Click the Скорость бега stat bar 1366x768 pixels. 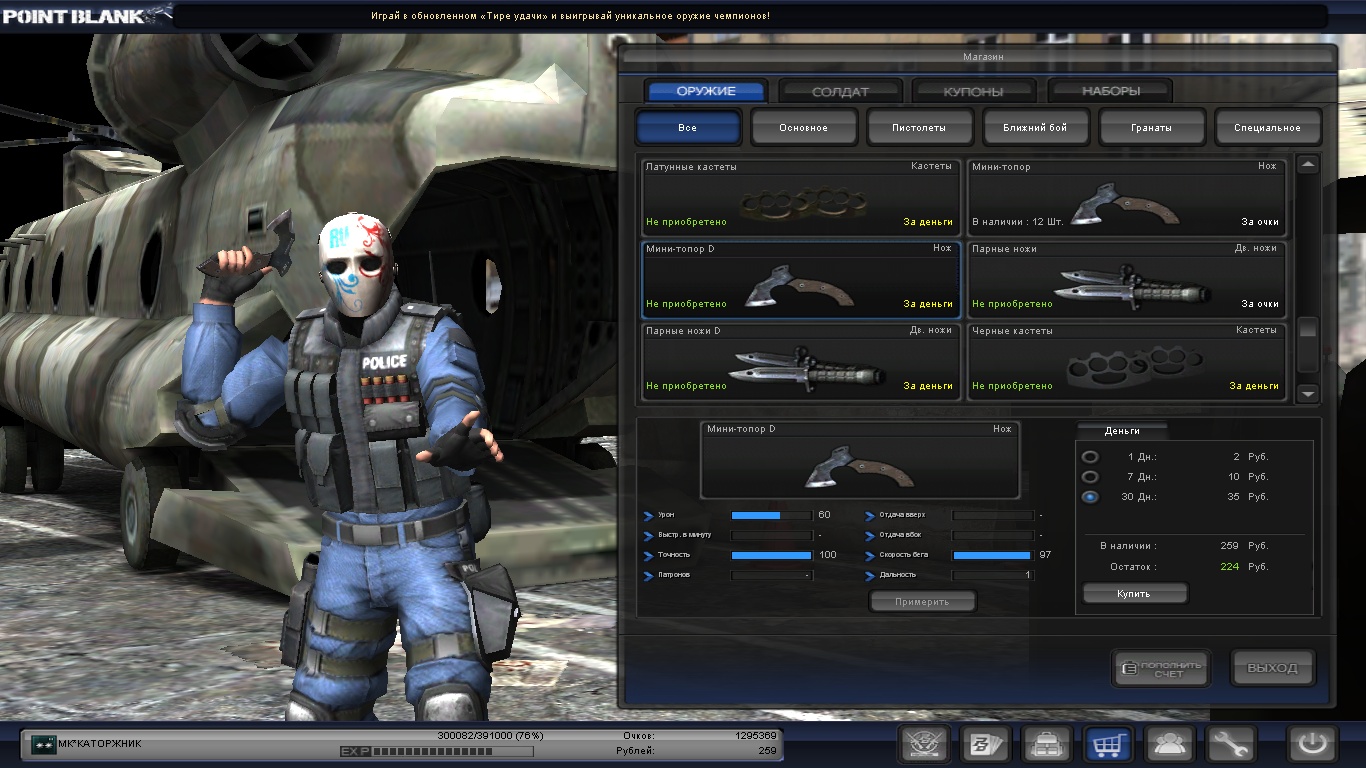(992, 555)
